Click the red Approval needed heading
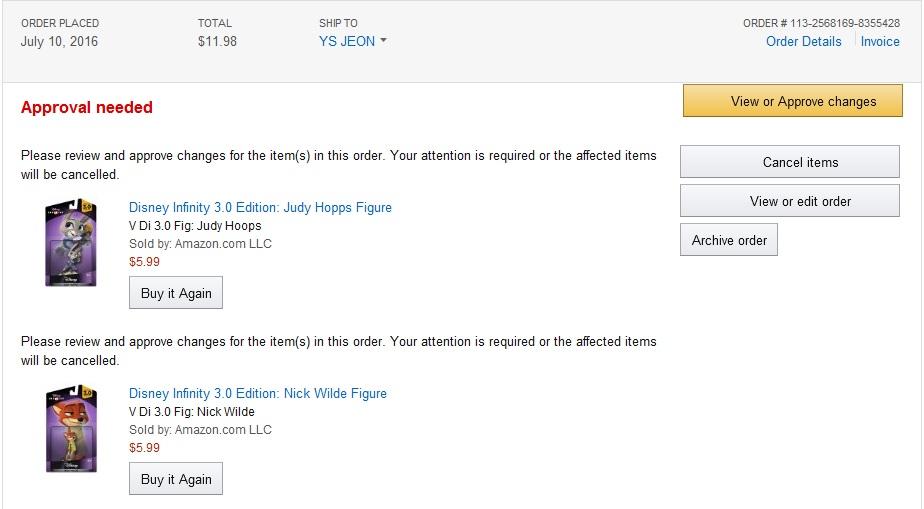Image resolution: width=924 pixels, height=509 pixels. [x=86, y=107]
